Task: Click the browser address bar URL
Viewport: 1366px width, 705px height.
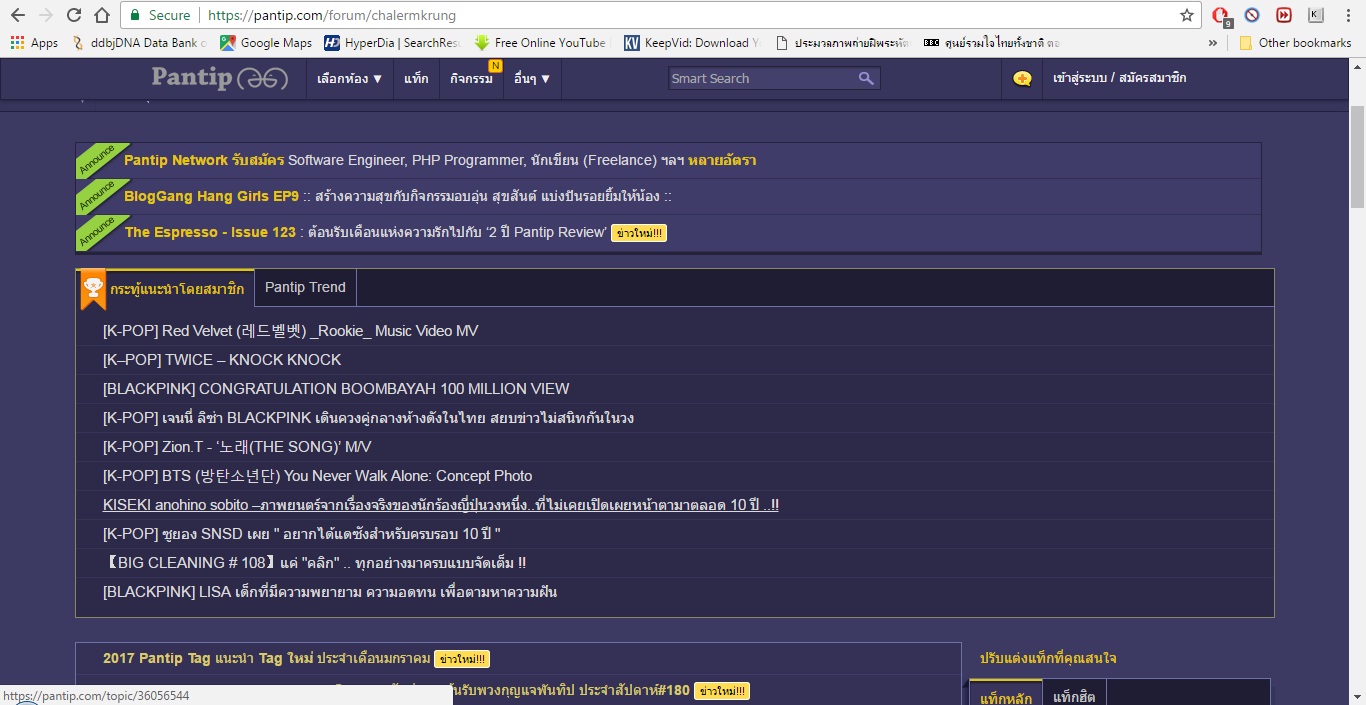Action: pyautogui.click(x=332, y=15)
